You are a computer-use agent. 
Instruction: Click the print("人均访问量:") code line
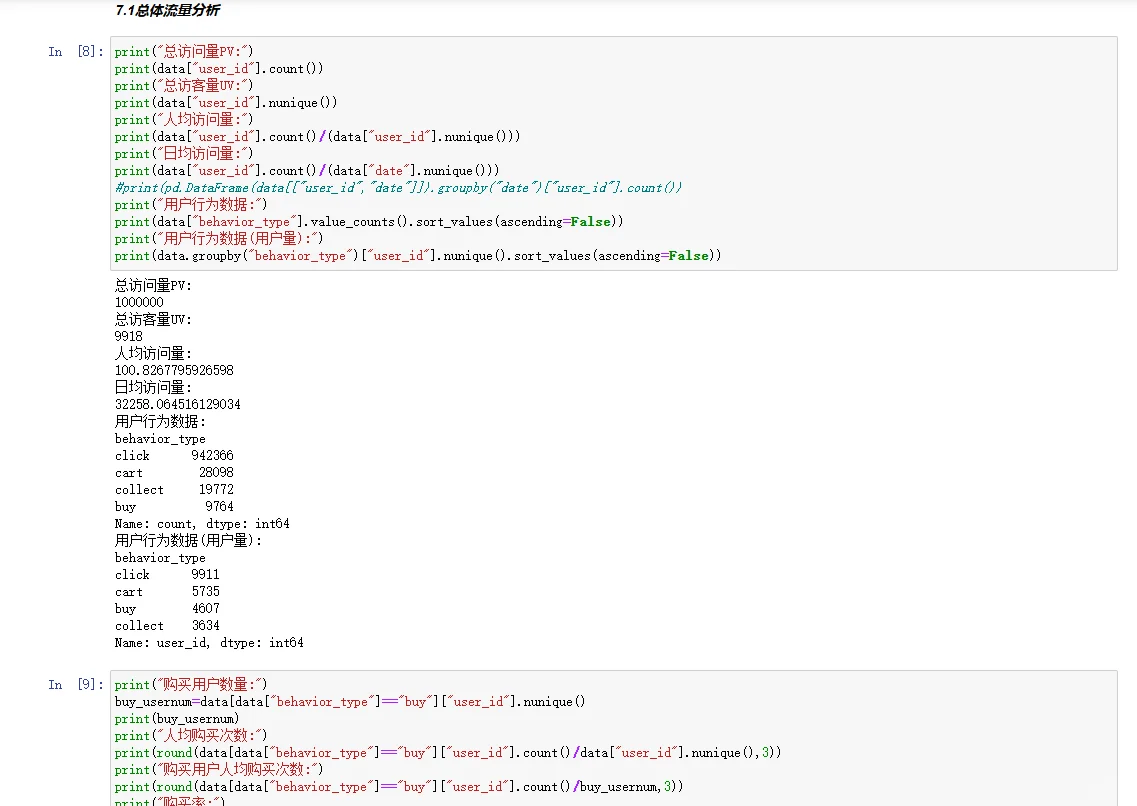click(x=184, y=120)
